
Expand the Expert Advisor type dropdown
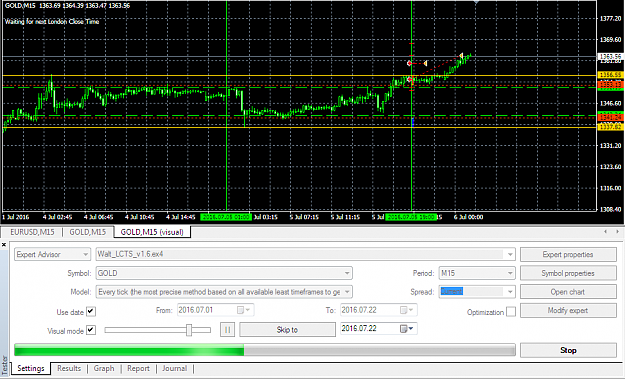[x=85, y=254]
